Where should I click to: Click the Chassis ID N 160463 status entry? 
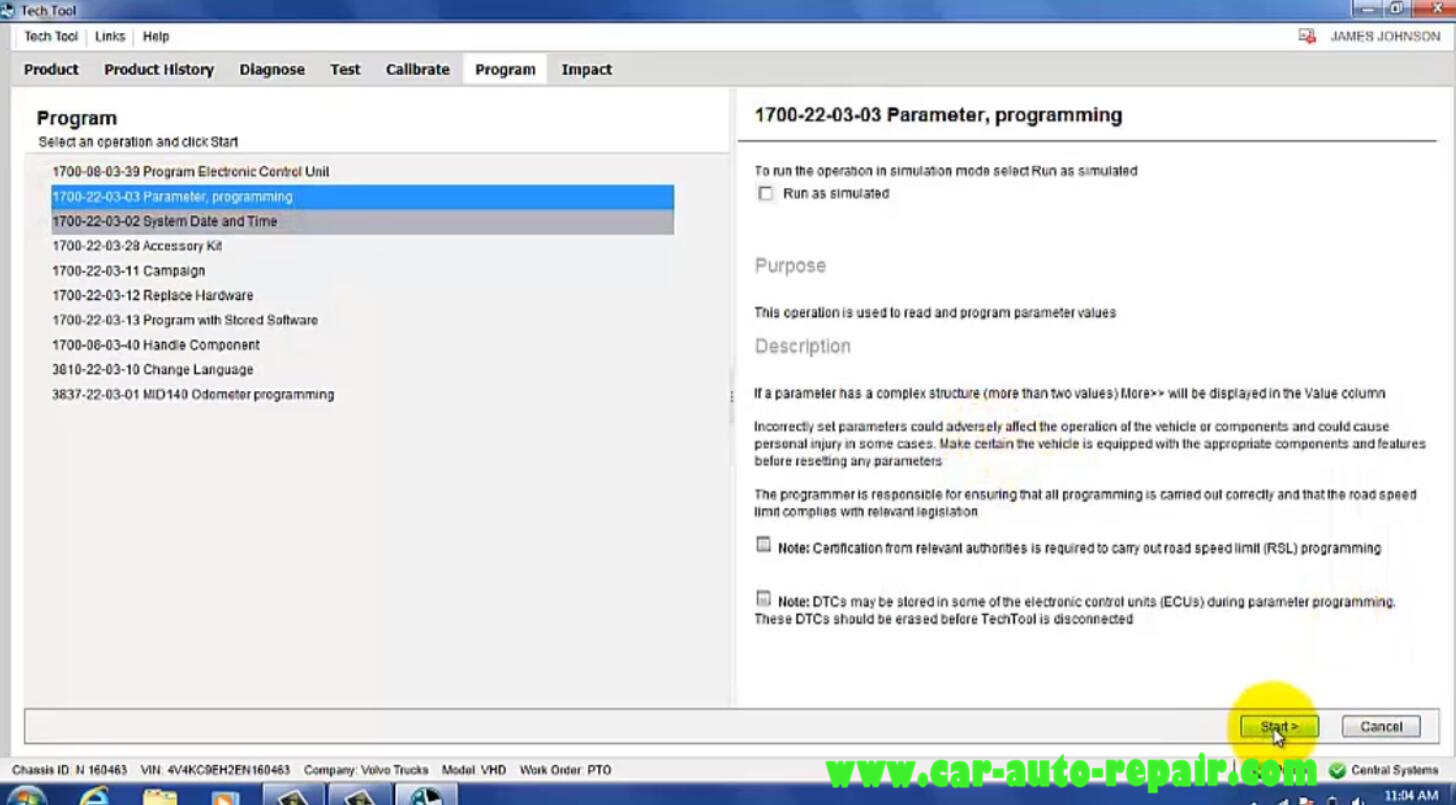(70, 770)
